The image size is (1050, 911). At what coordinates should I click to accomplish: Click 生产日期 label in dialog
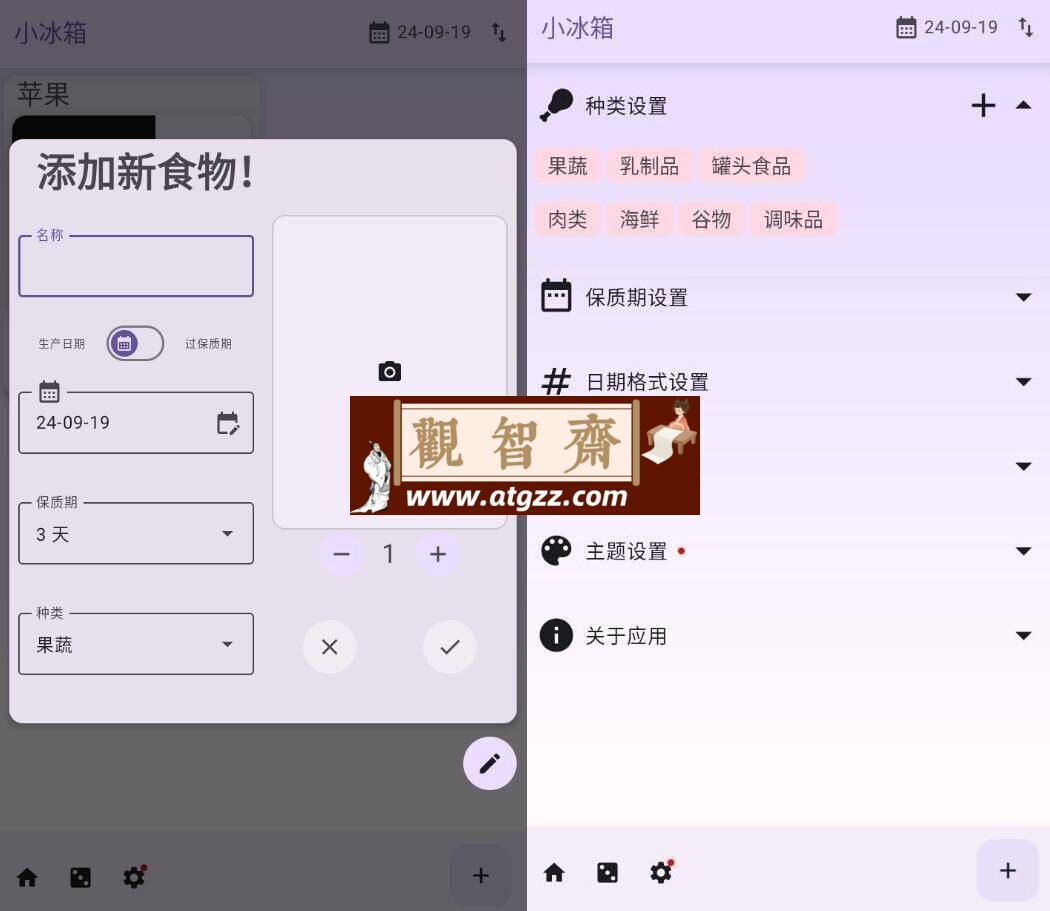point(62,344)
